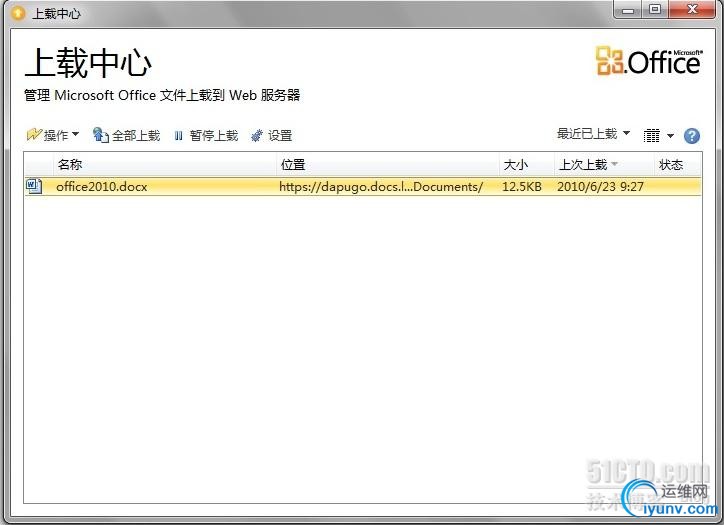Click the view layout grid icon
The width and height of the screenshot is (724, 525).
point(652,136)
